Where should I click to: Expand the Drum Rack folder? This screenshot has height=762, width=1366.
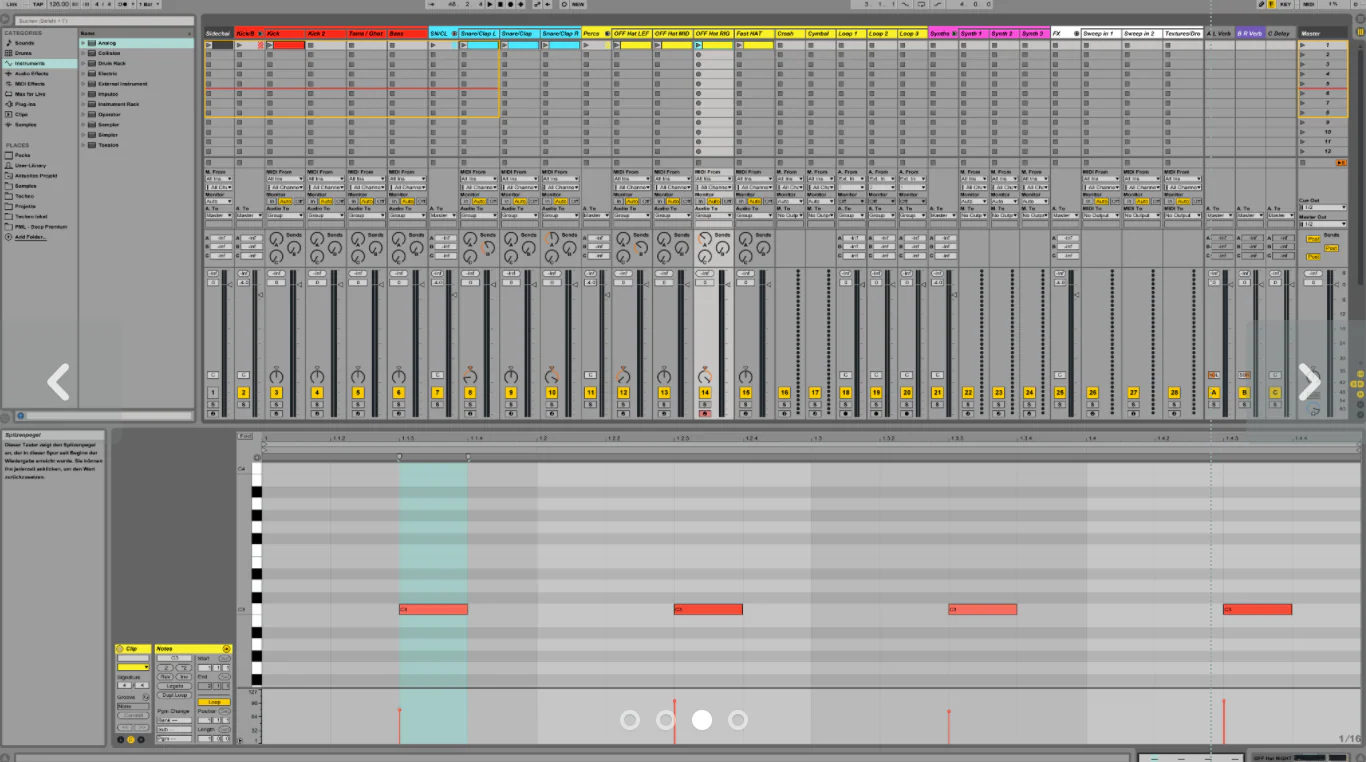point(84,63)
